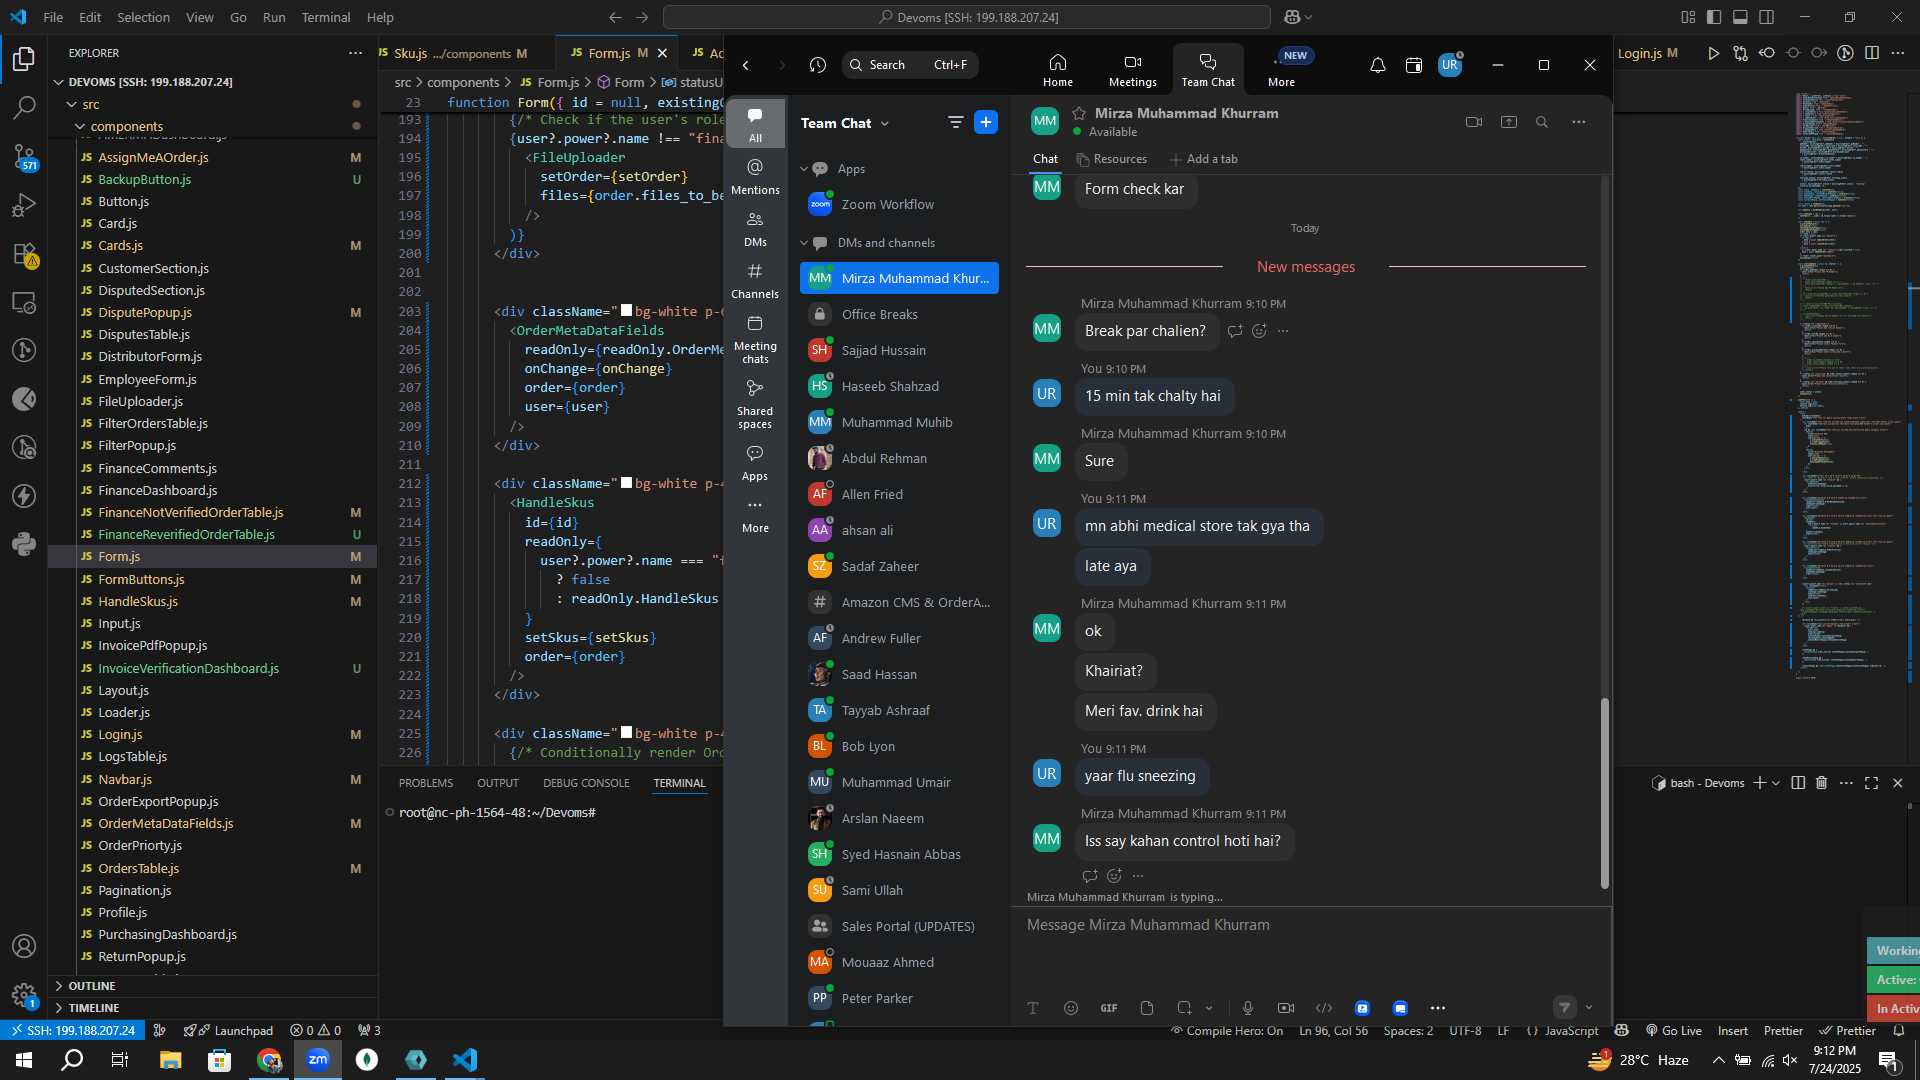Open Zoom notifications bell

1377,65
